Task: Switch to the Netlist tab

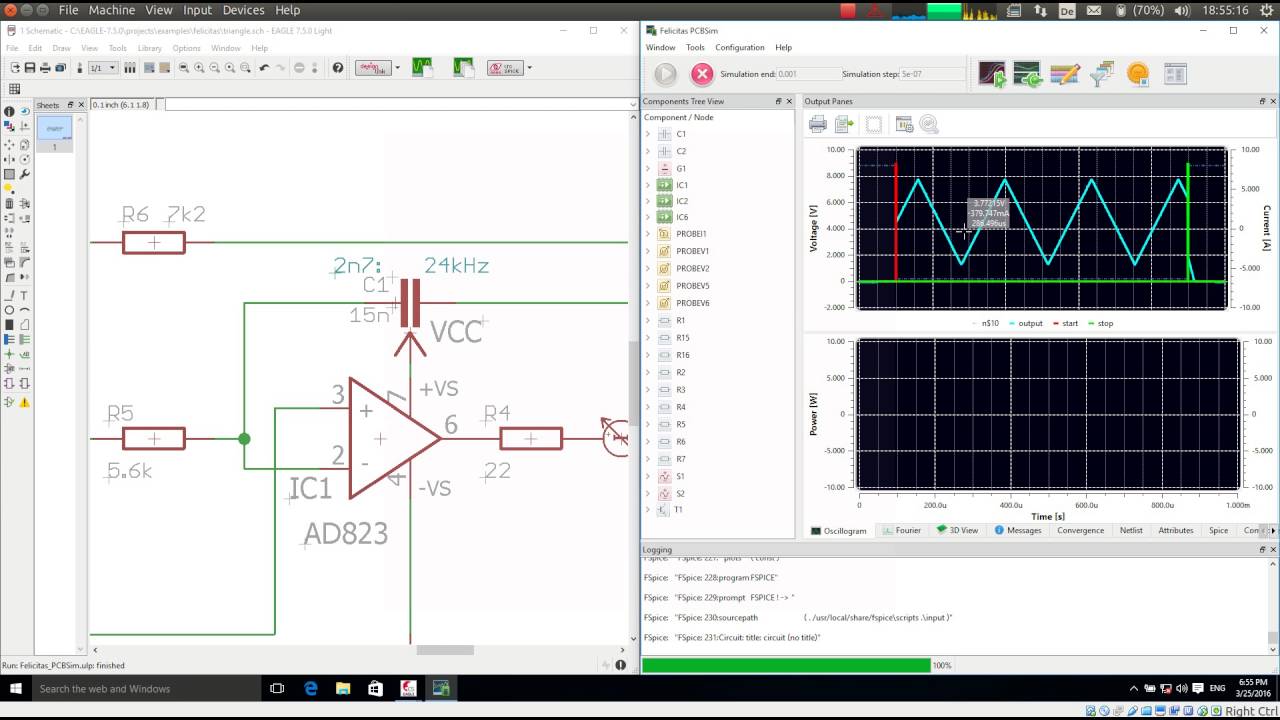Action: coord(1131,530)
